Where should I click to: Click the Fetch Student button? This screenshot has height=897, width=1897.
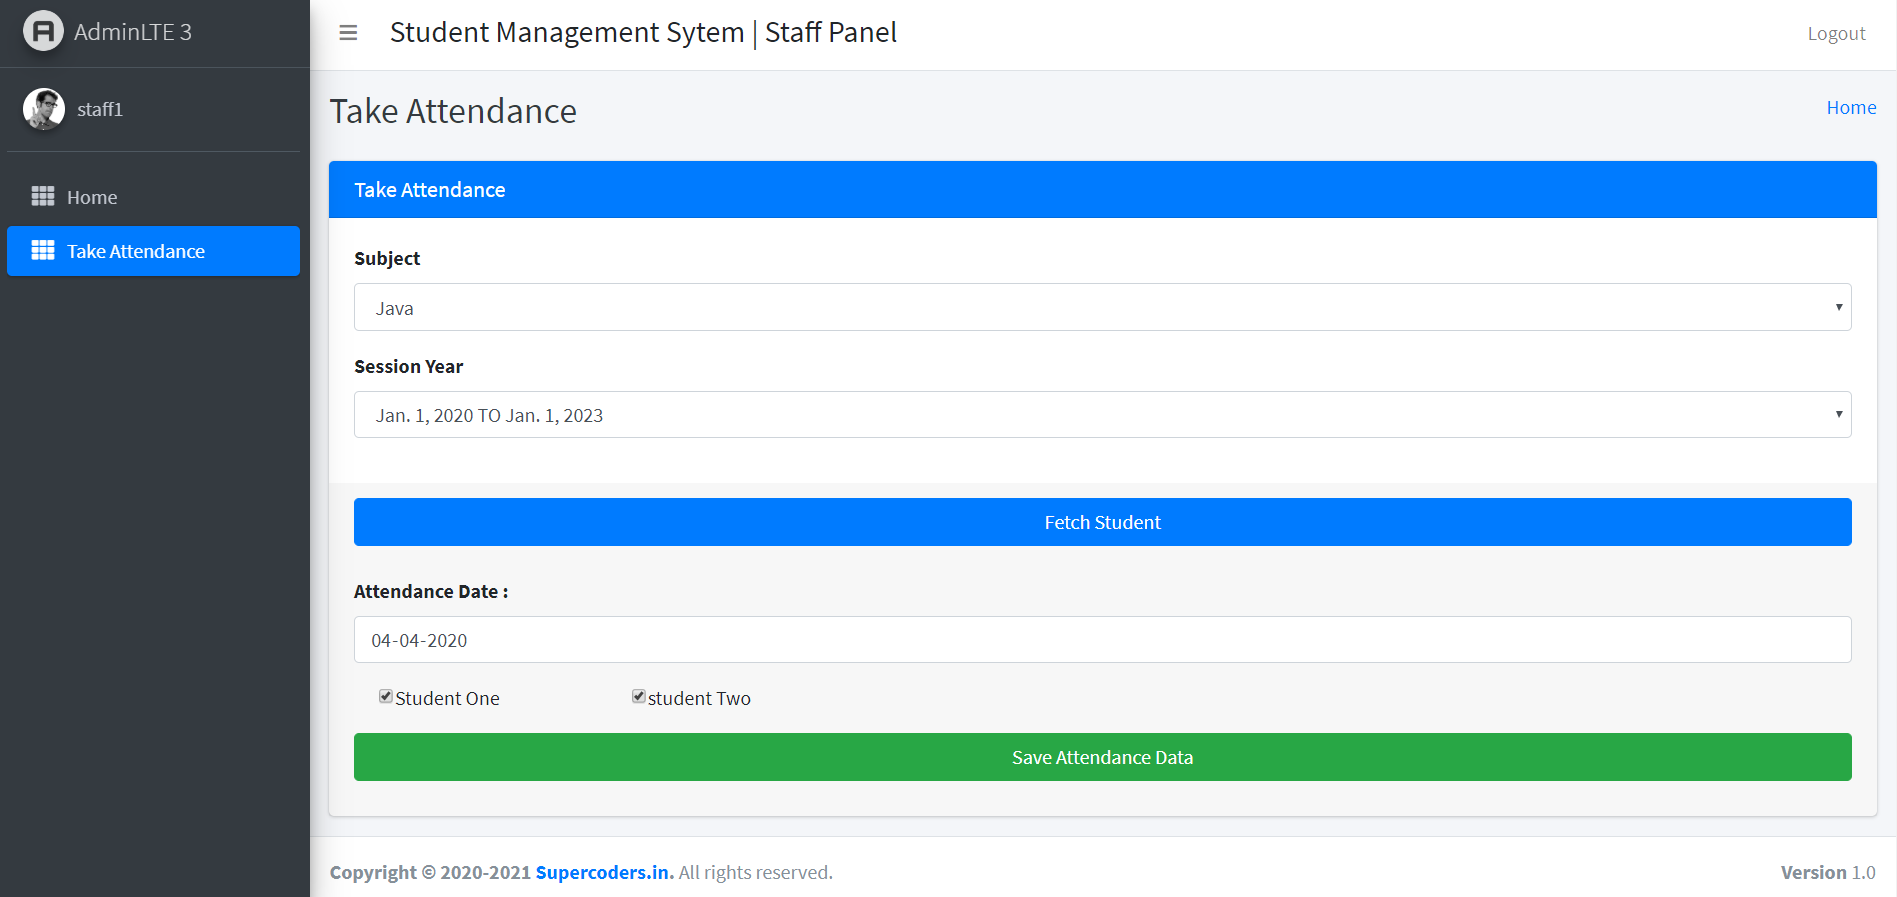(x=1102, y=522)
